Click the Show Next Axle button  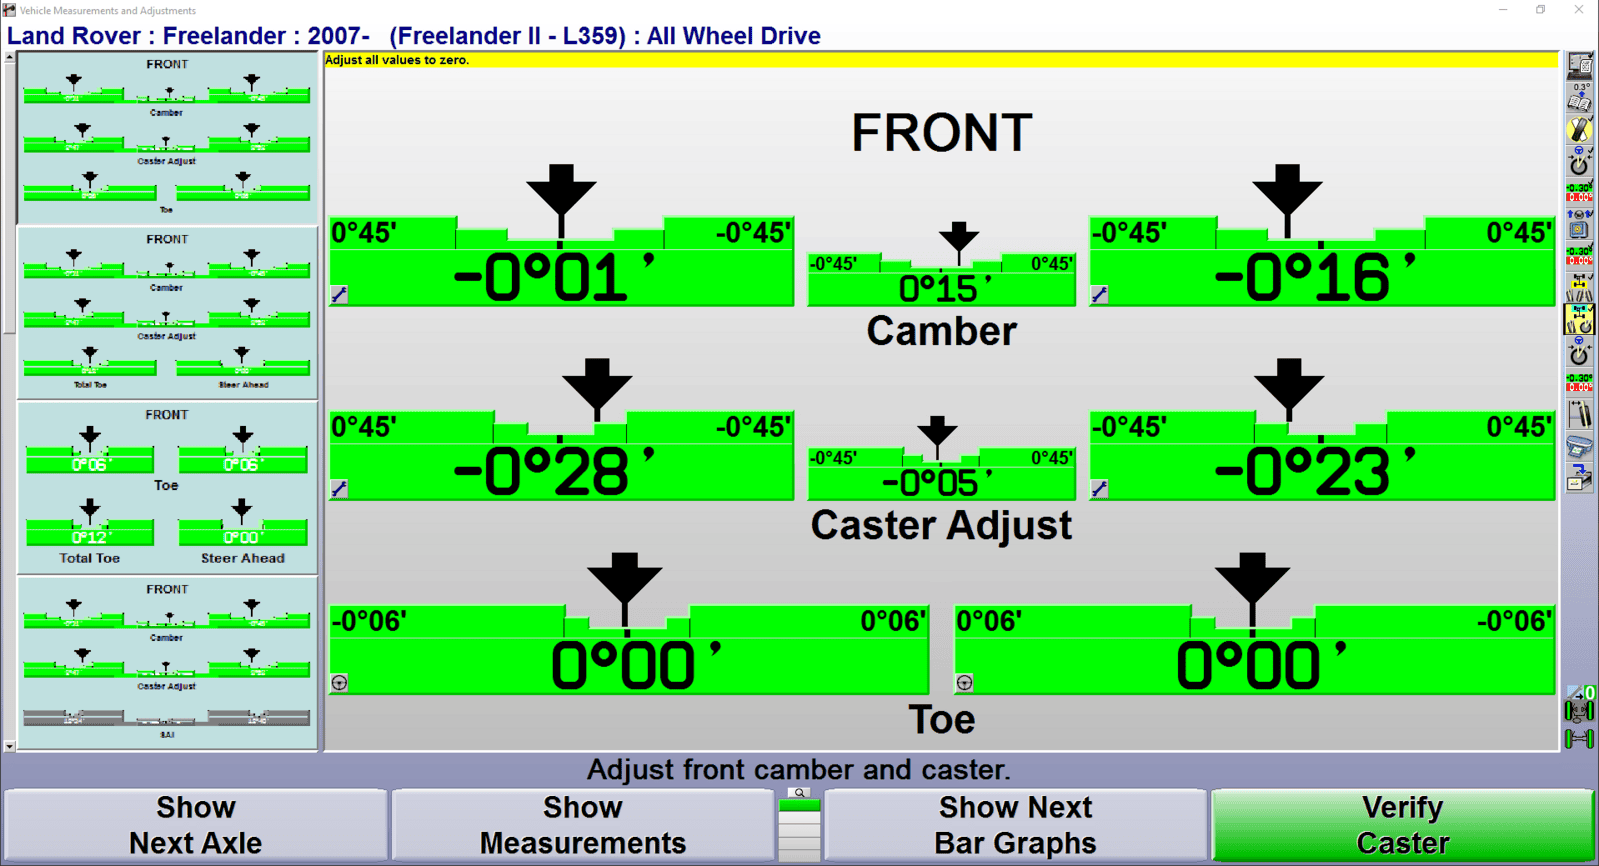coord(196,825)
